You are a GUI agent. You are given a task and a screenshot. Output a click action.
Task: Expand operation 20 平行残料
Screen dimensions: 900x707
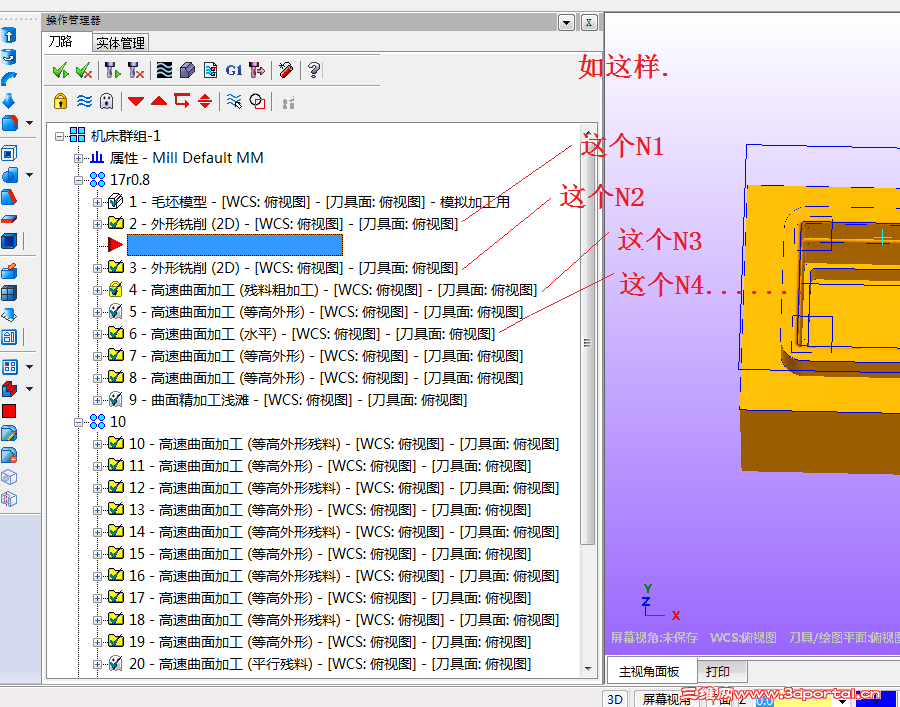(x=98, y=665)
